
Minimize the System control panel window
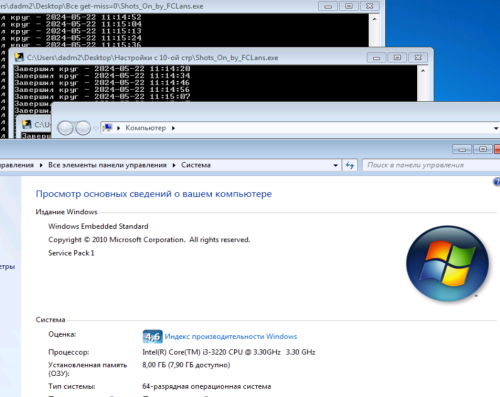462,149
